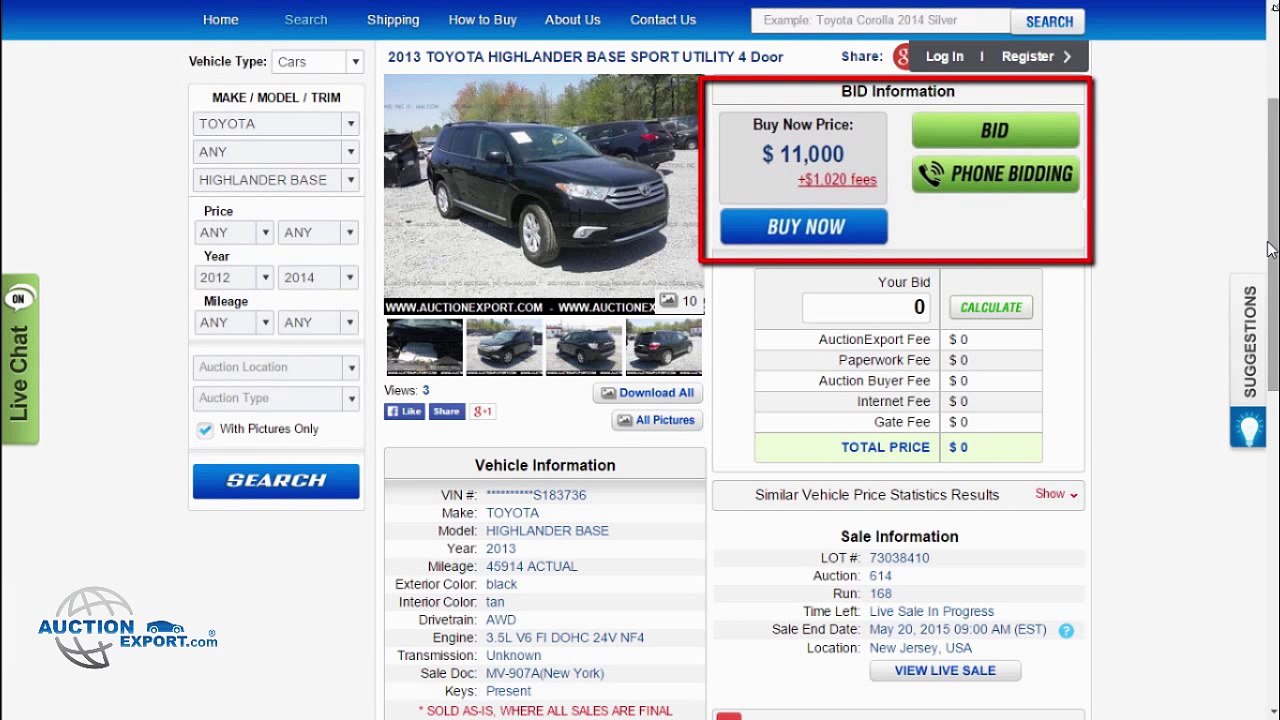Click the picture count icon on main photo
1280x720 pixels.
click(669, 300)
